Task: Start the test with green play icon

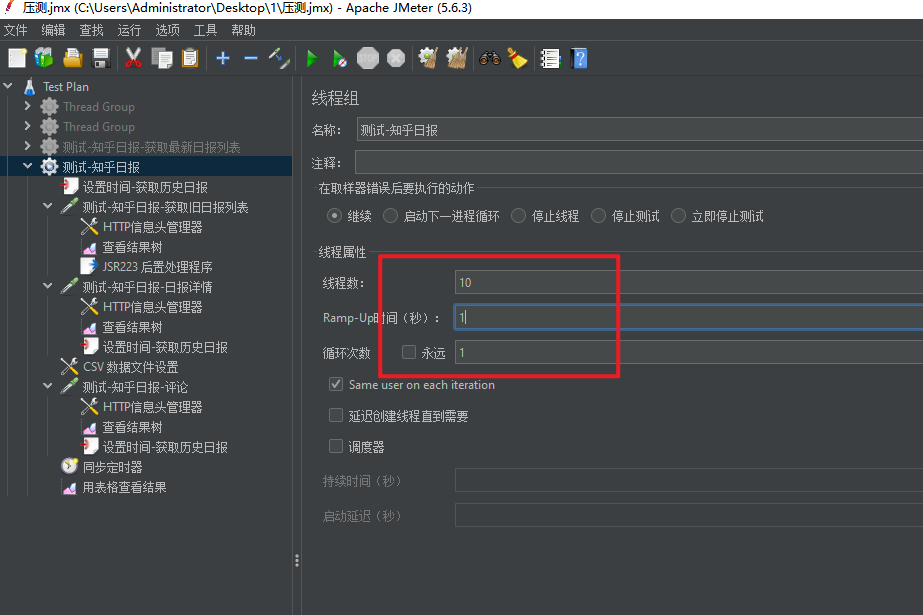Action: [x=312, y=58]
